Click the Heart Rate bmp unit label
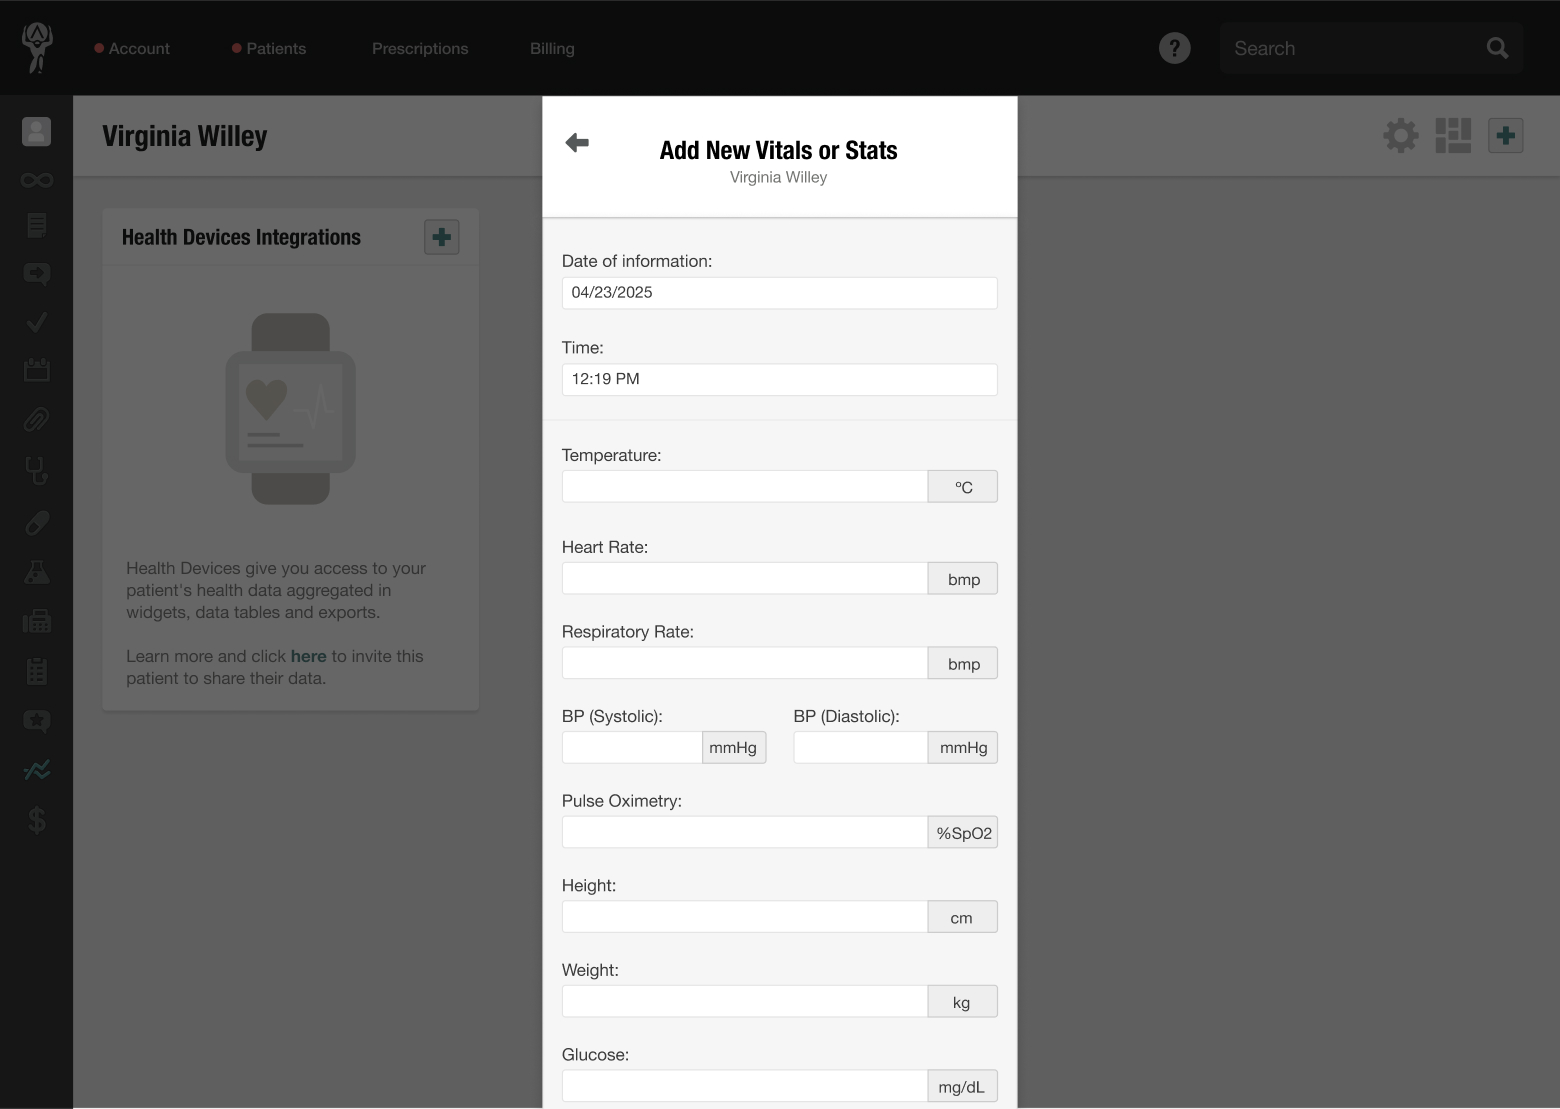 (x=963, y=578)
